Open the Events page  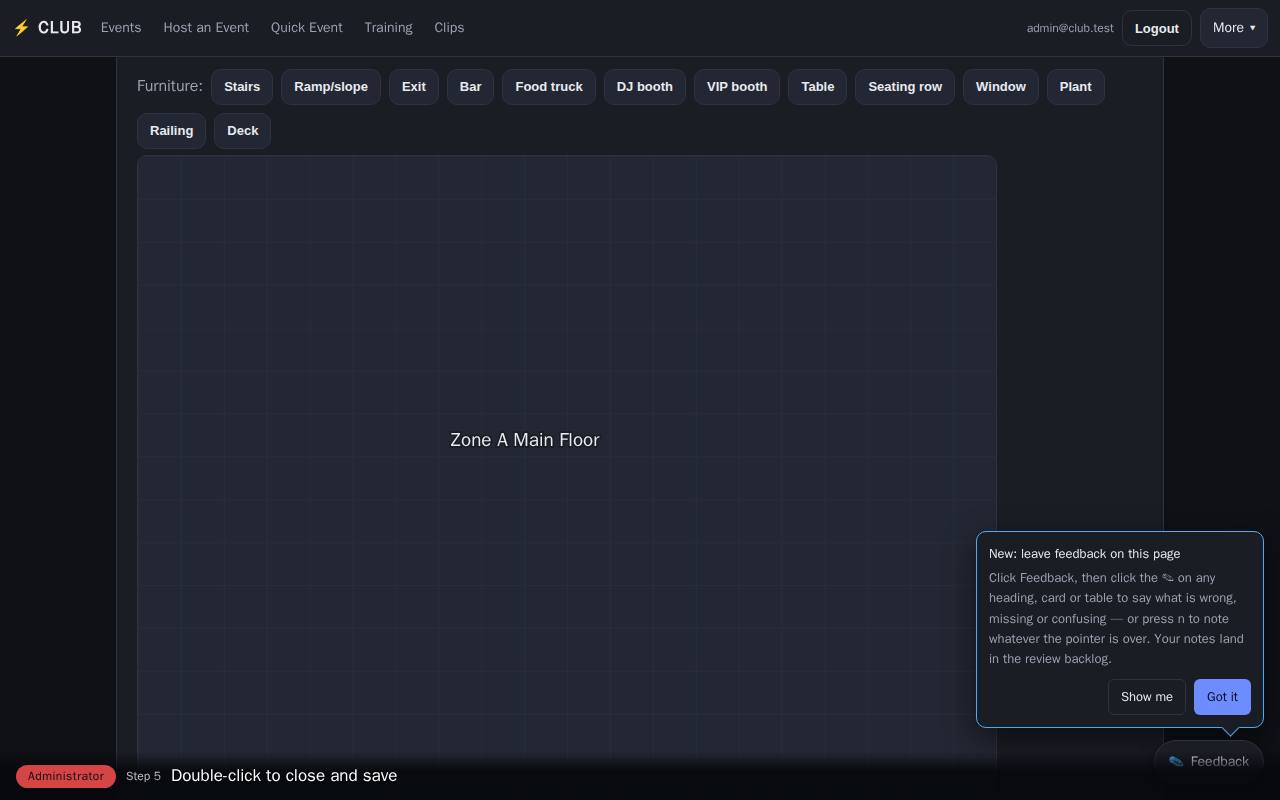pos(121,28)
